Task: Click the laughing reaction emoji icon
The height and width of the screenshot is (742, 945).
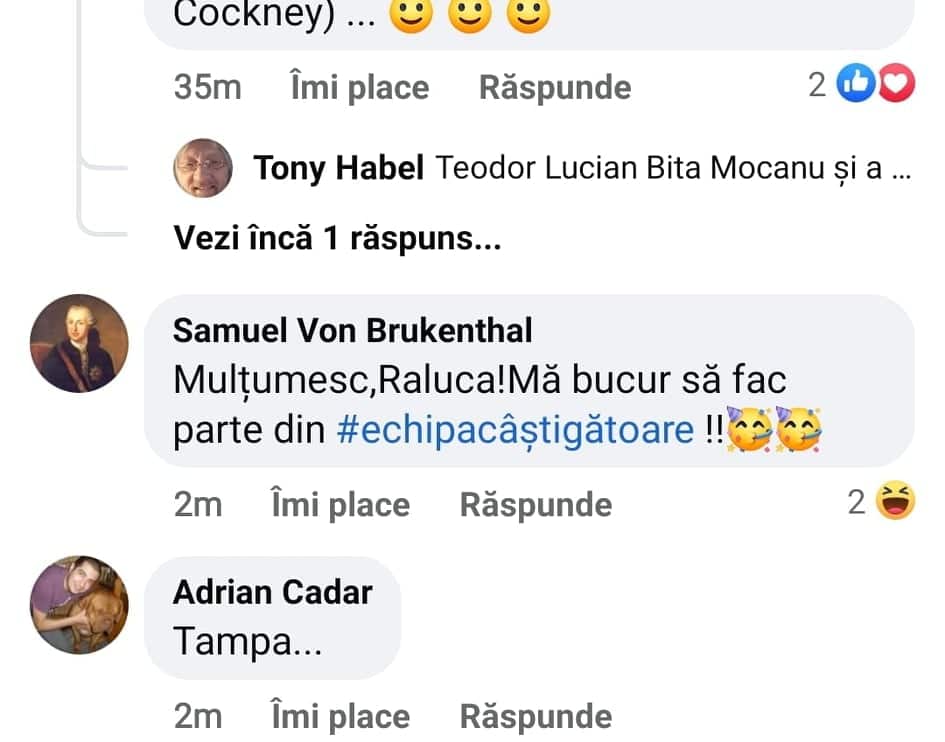Action: point(895,502)
